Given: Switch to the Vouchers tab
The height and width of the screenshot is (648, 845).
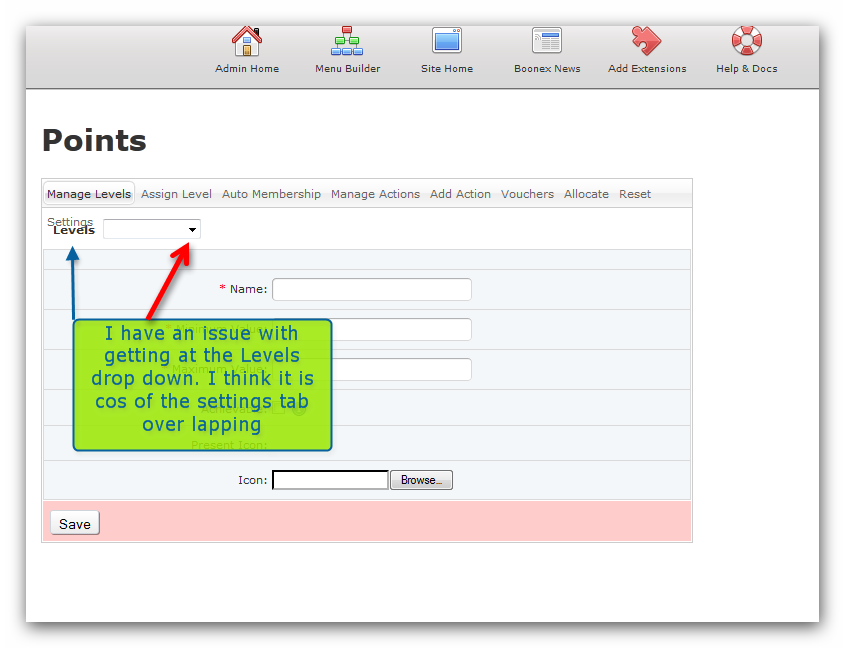Looking at the screenshot, I should (527, 194).
